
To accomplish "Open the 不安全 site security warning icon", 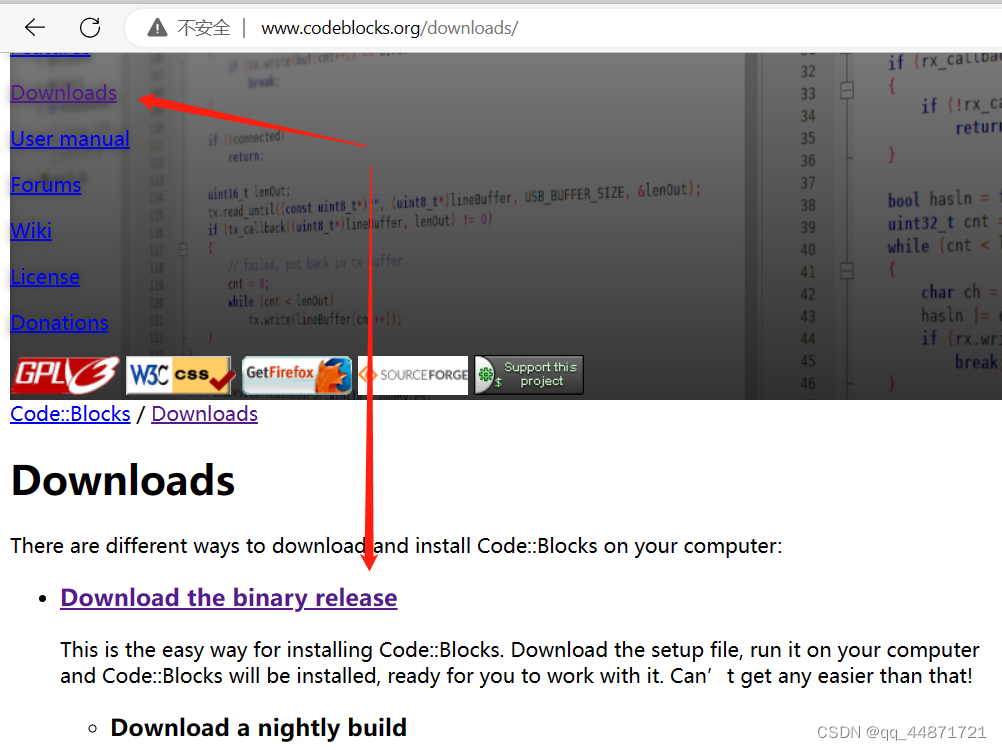I will [156, 27].
